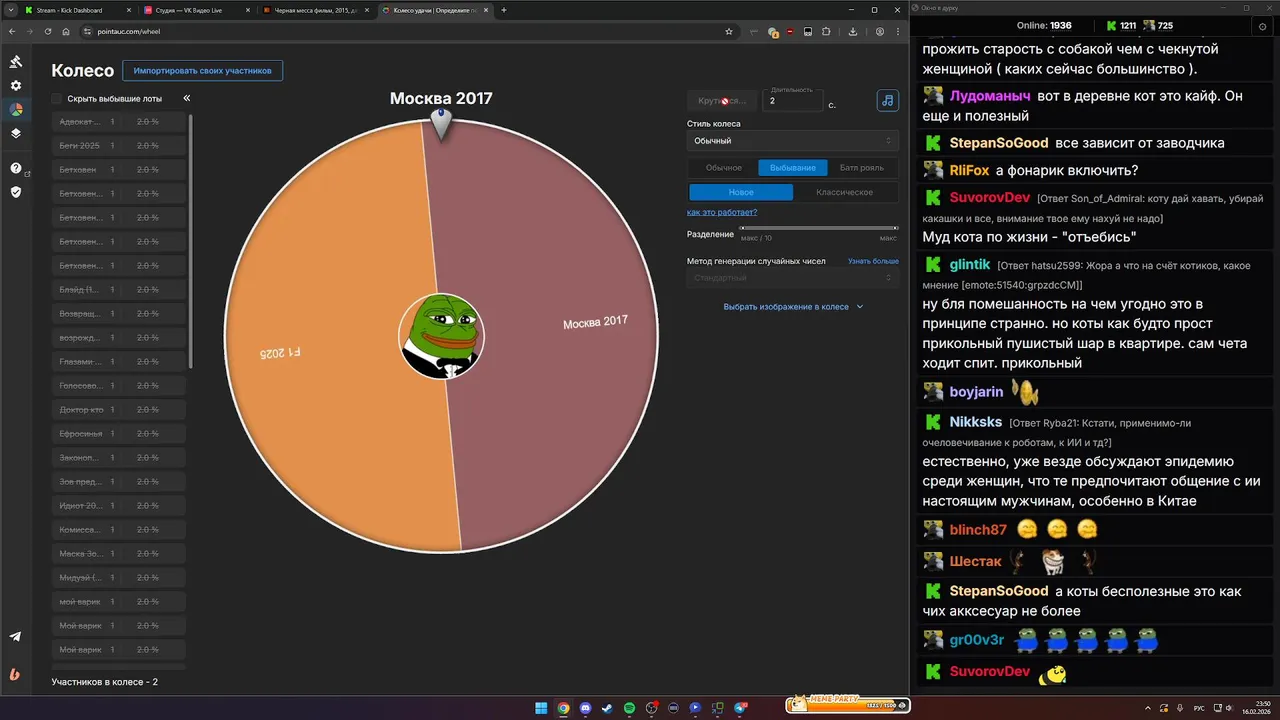Select 'Обычное' wheel mode
1280x720 pixels.
pyautogui.click(x=723, y=168)
